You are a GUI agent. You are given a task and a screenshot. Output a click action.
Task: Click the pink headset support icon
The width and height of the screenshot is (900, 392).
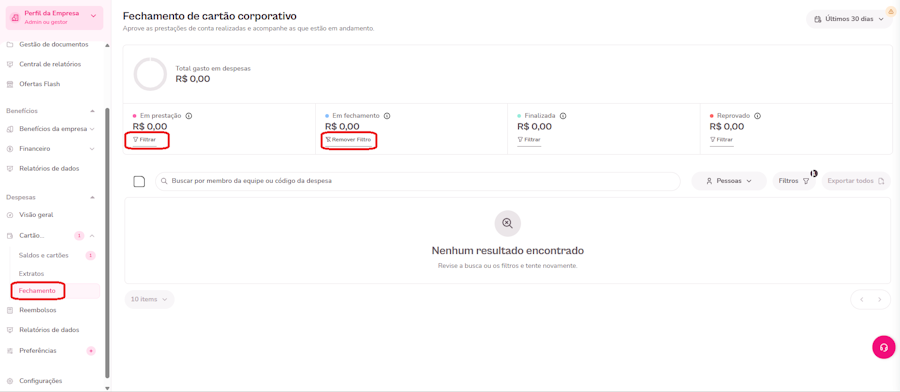point(883,347)
